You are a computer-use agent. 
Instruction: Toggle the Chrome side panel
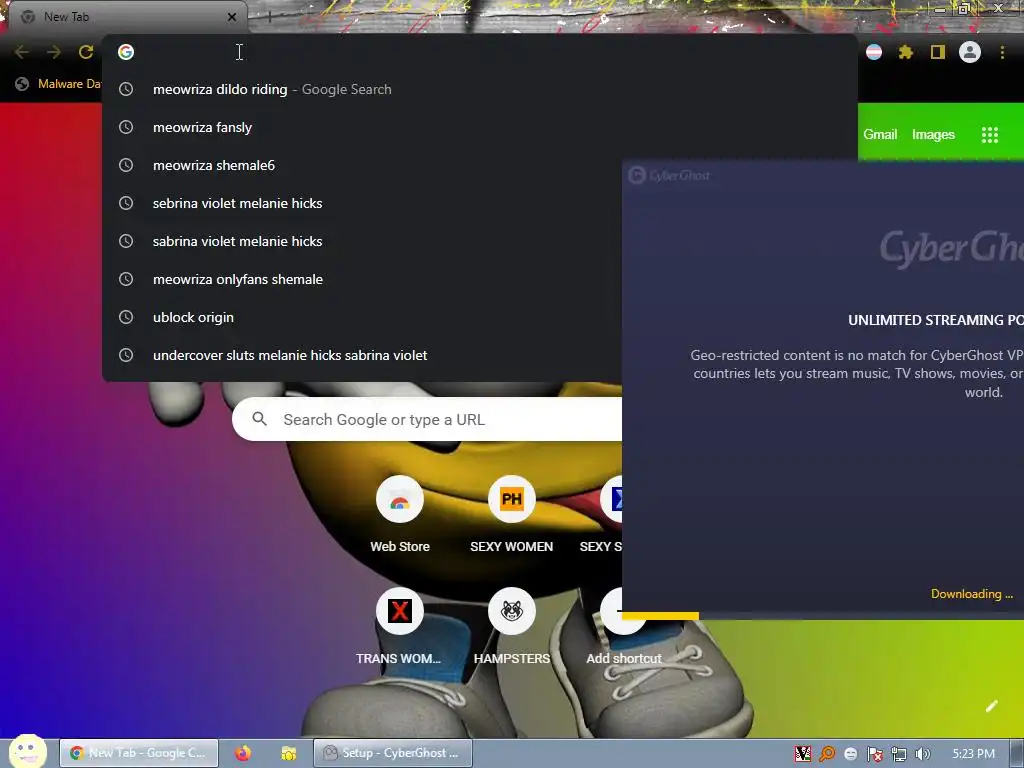point(938,52)
